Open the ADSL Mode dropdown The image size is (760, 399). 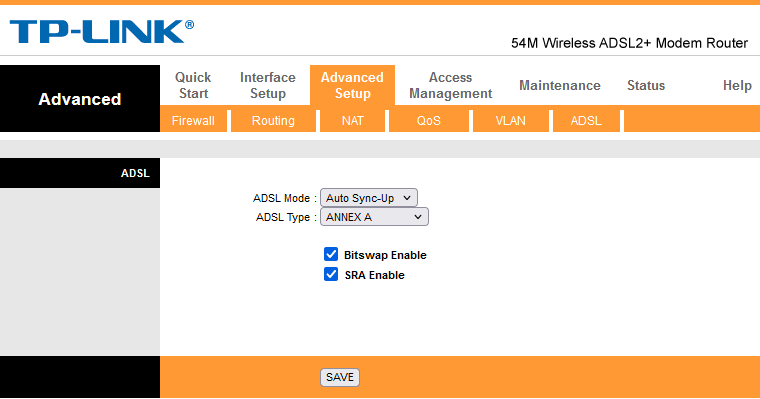[368, 198]
